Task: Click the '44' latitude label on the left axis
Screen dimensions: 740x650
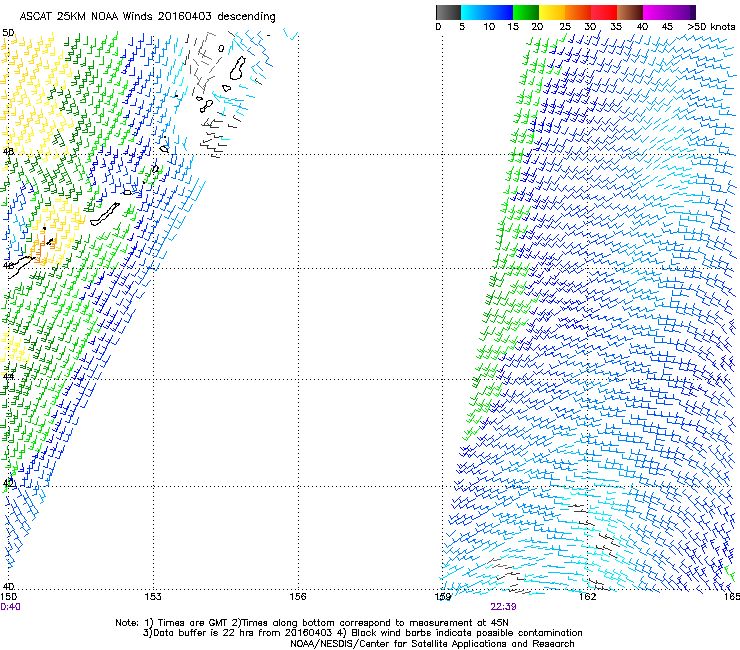Action: pyautogui.click(x=8, y=377)
